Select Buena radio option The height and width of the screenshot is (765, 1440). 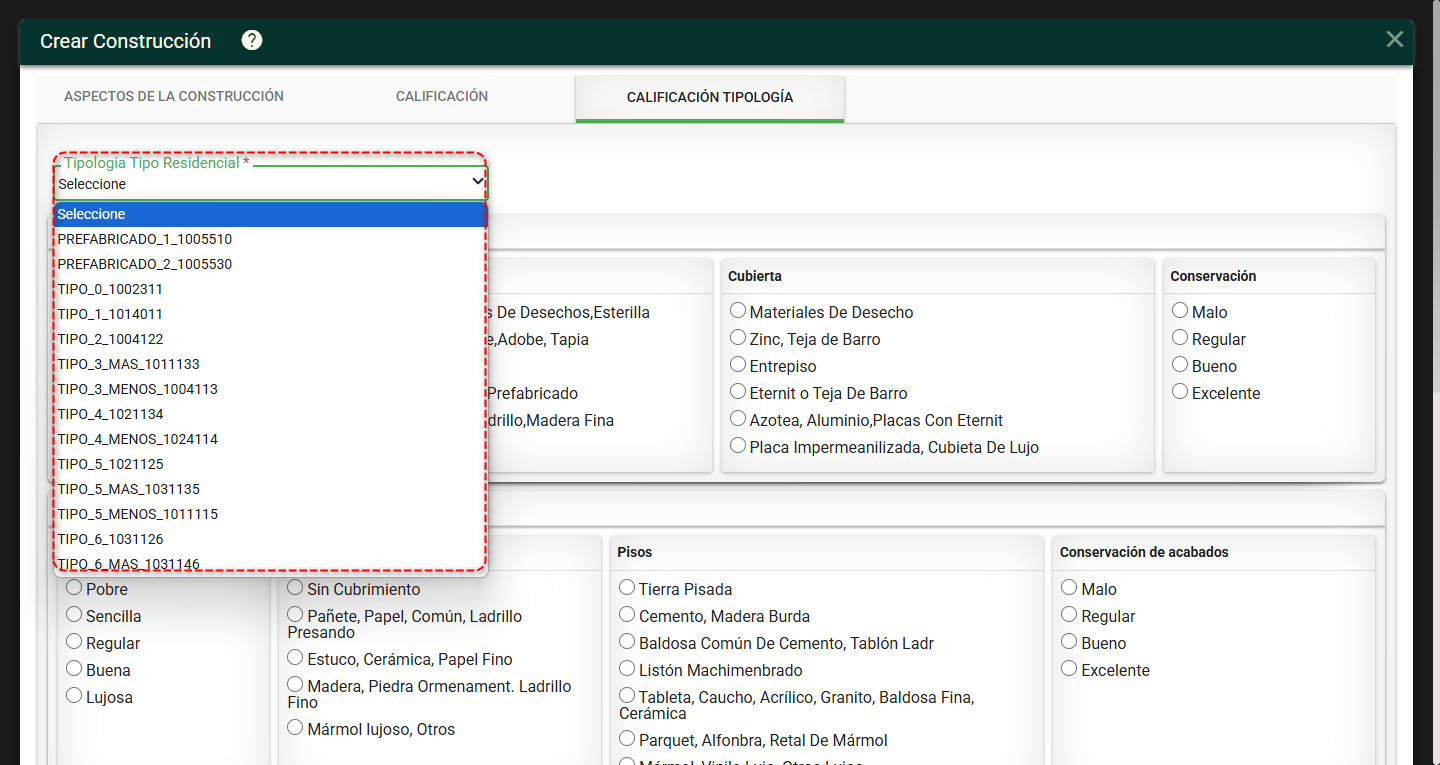tap(74, 669)
